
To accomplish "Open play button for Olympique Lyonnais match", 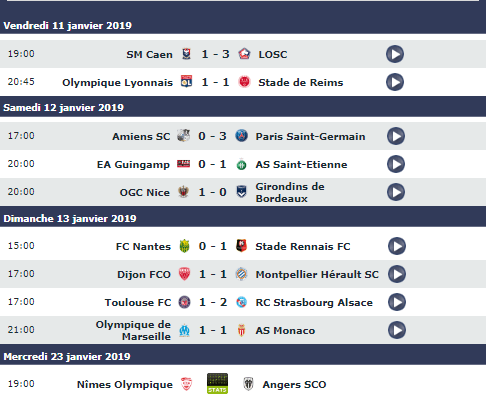I will (x=395, y=82).
